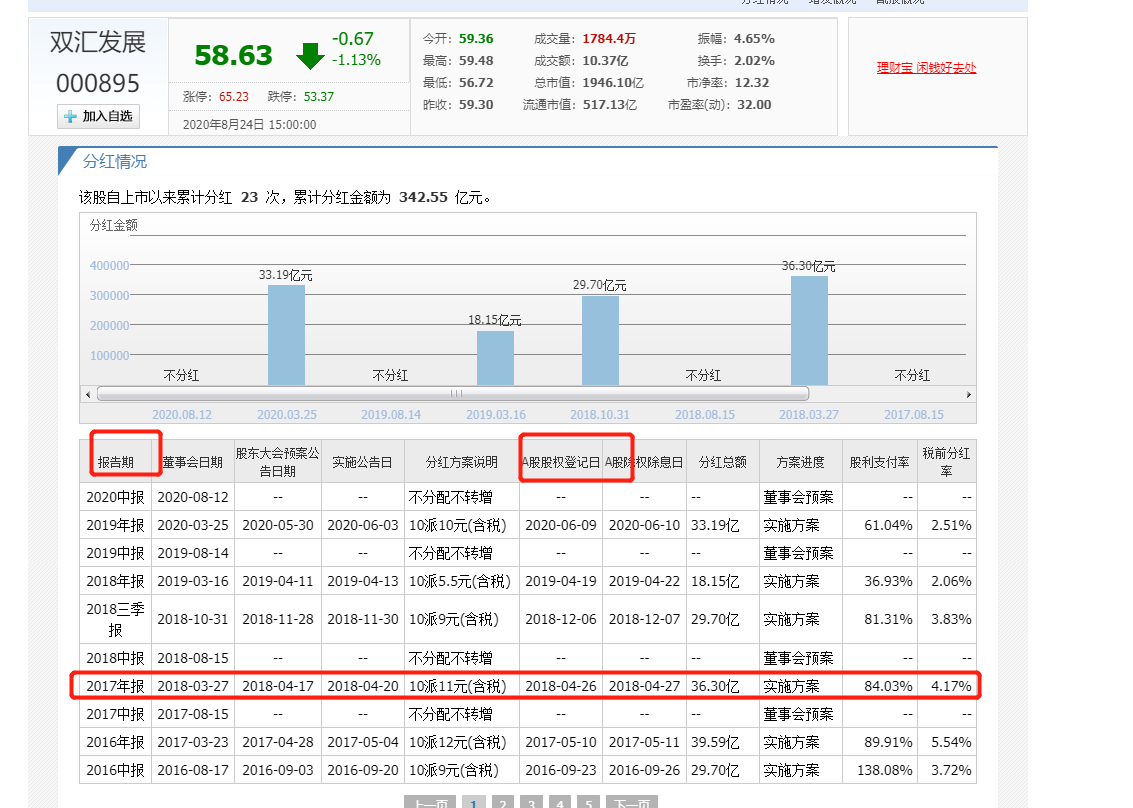Click the 方案进度 column header
This screenshot has height=808, width=1133.
(801, 462)
